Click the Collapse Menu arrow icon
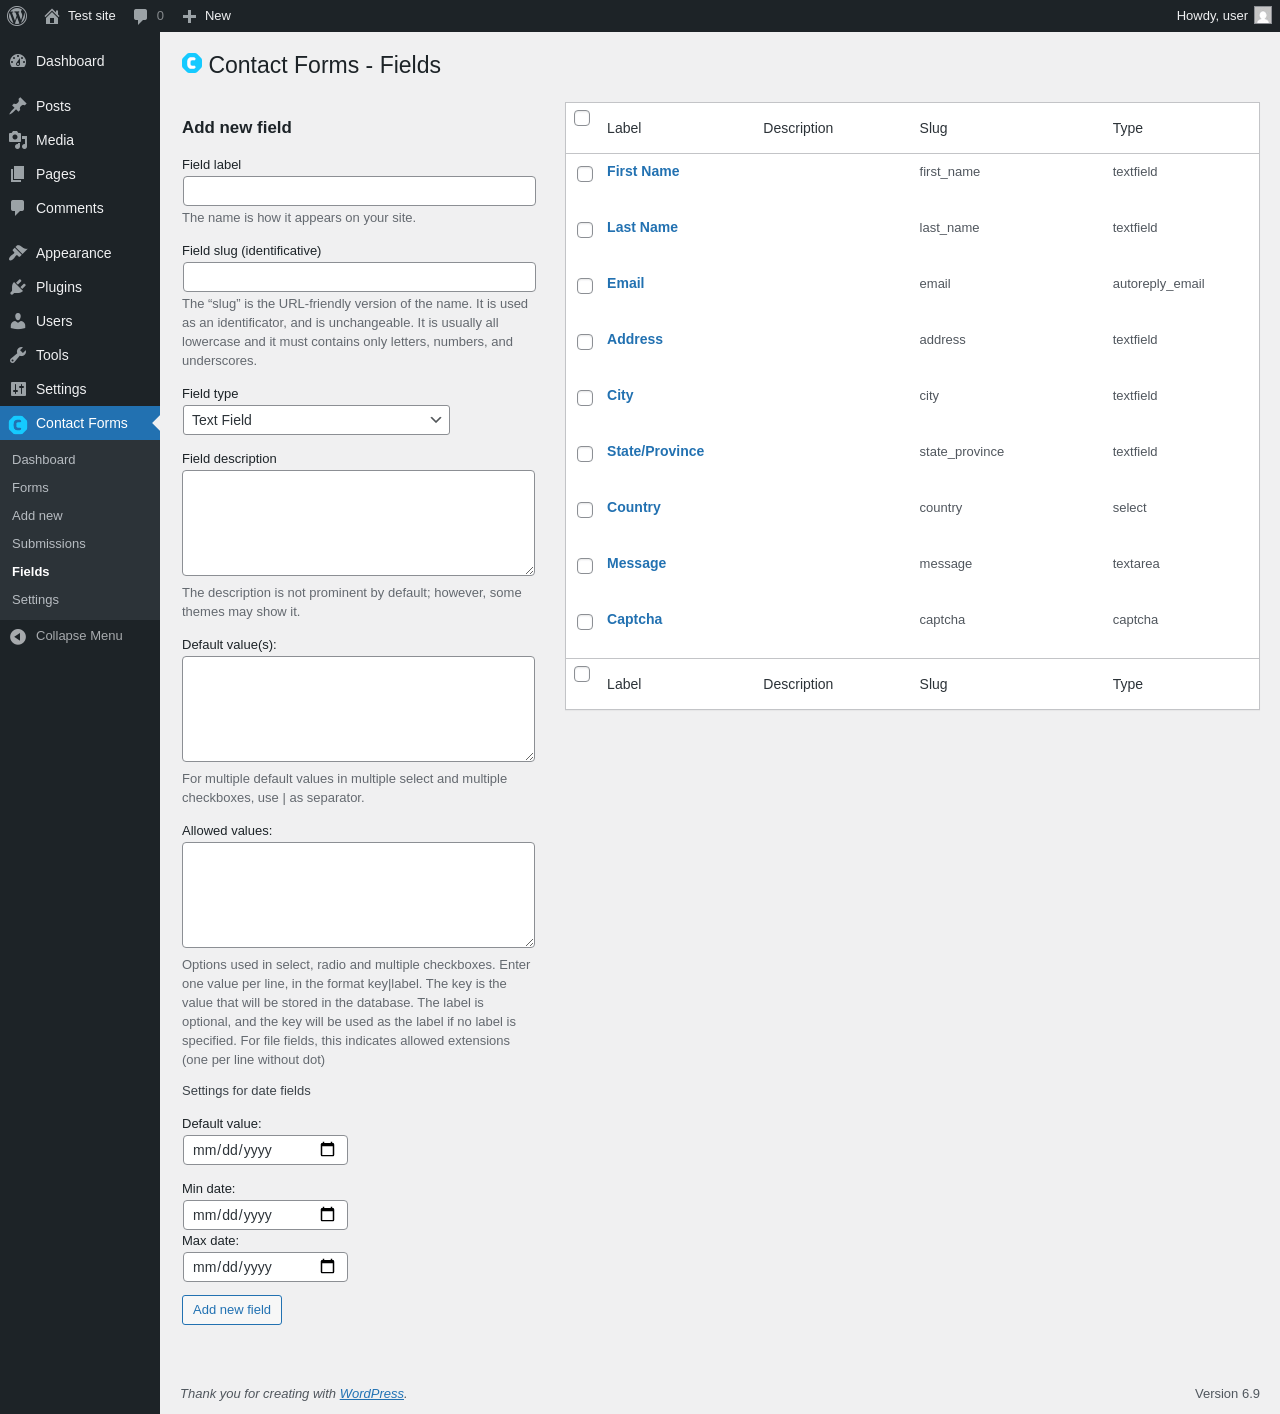This screenshot has height=1414, width=1280. click(18, 636)
